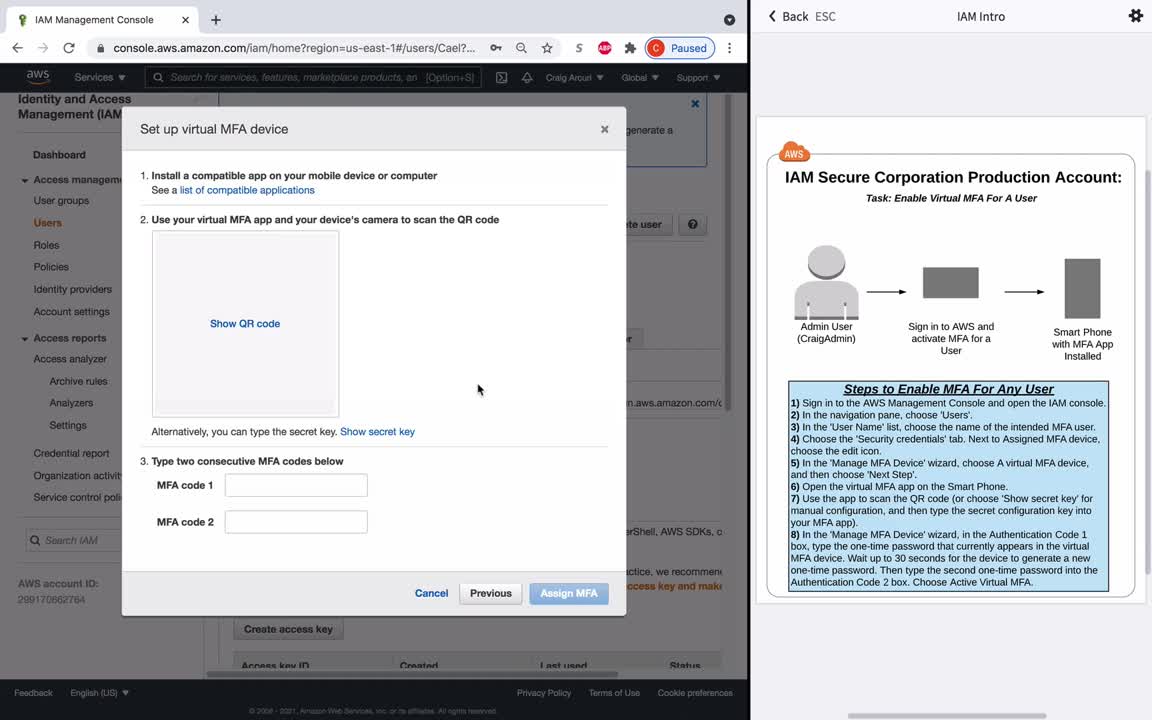Screen dimensions: 1152x720
Task: Open User groups in sidebar
Action: (61, 200)
